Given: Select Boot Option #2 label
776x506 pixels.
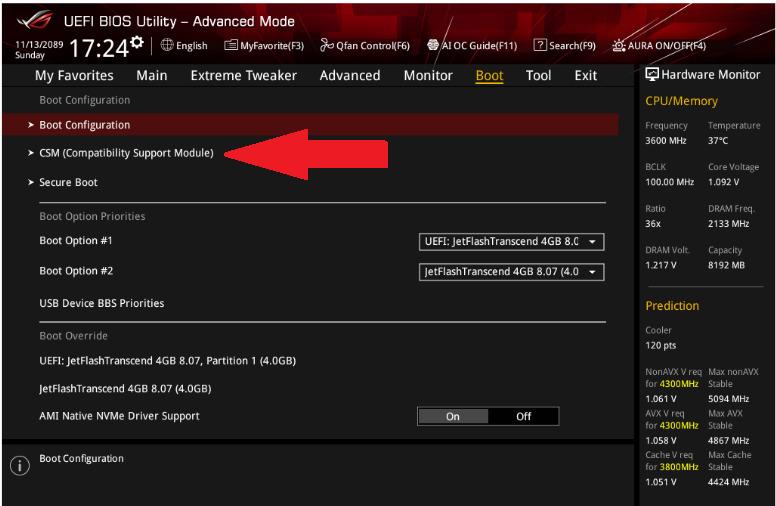Looking at the screenshot, I should pyautogui.click(x=76, y=271).
